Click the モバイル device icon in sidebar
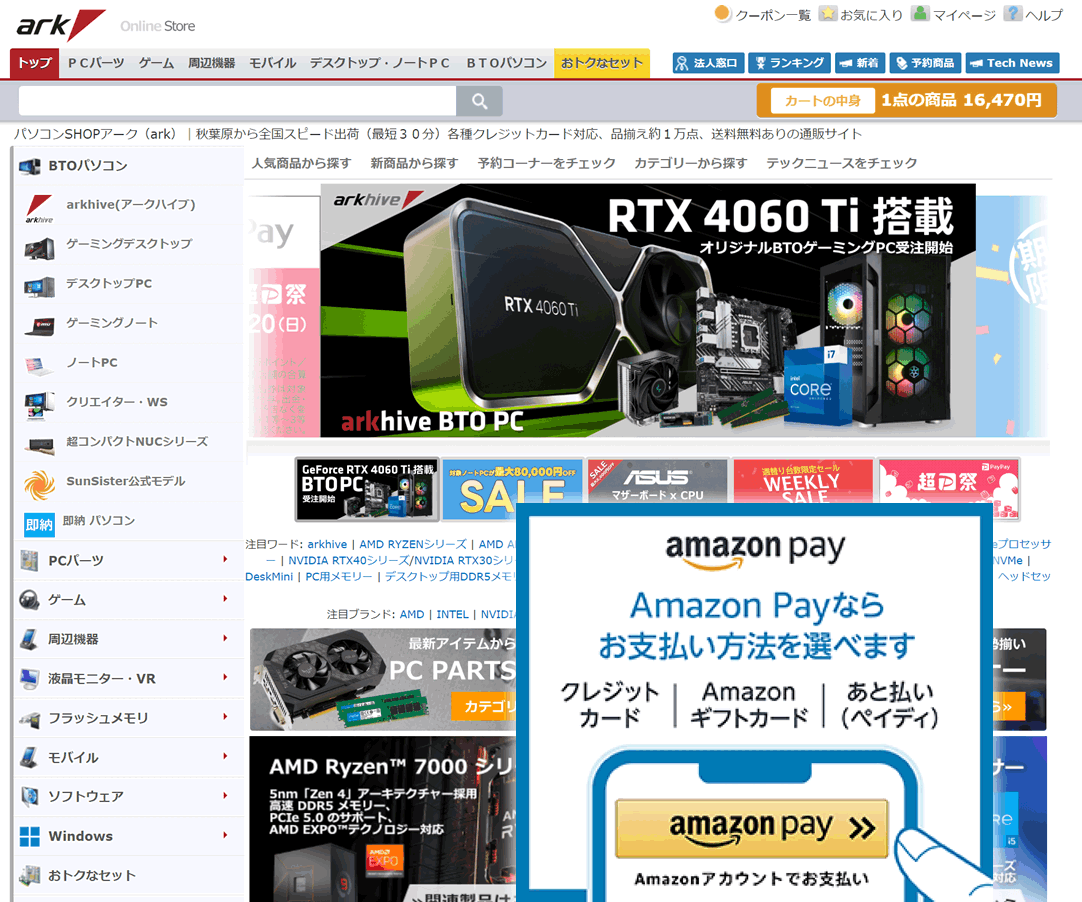1082x902 pixels. pyautogui.click(x=30, y=757)
